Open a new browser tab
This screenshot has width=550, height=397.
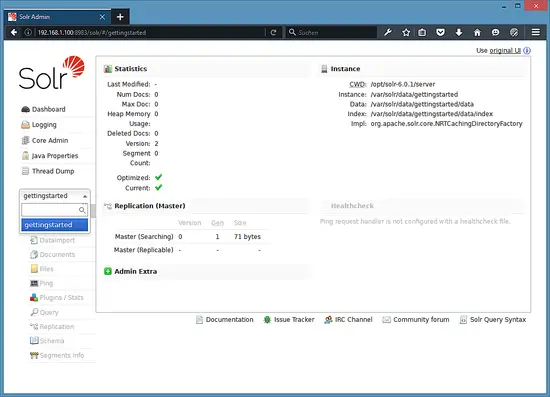pyautogui.click(x=120, y=17)
